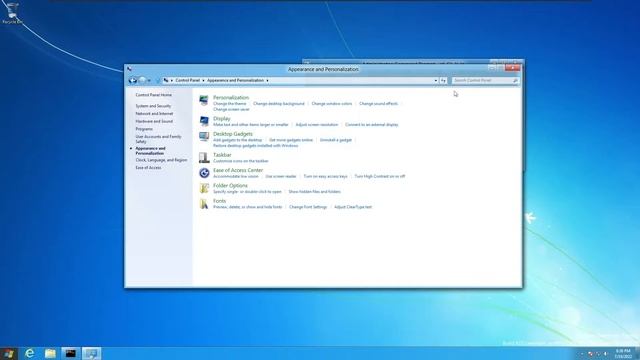This screenshot has width=640, height=360.
Task: Click Change window colors link
Action: pyautogui.click(x=331, y=104)
